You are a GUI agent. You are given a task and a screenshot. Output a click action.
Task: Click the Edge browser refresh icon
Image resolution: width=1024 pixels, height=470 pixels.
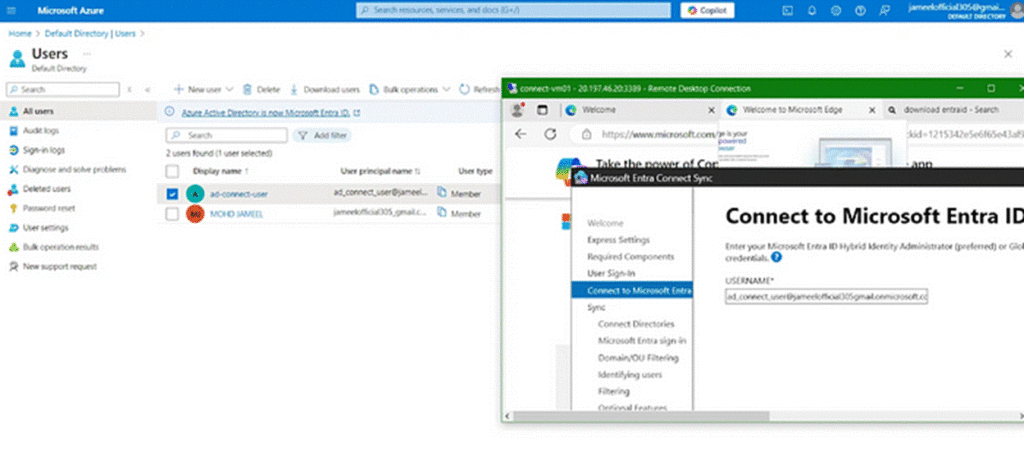point(549,134)
